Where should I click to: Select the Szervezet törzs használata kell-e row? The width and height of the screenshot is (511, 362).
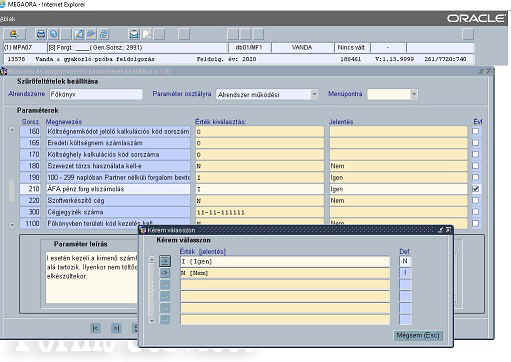118,166
